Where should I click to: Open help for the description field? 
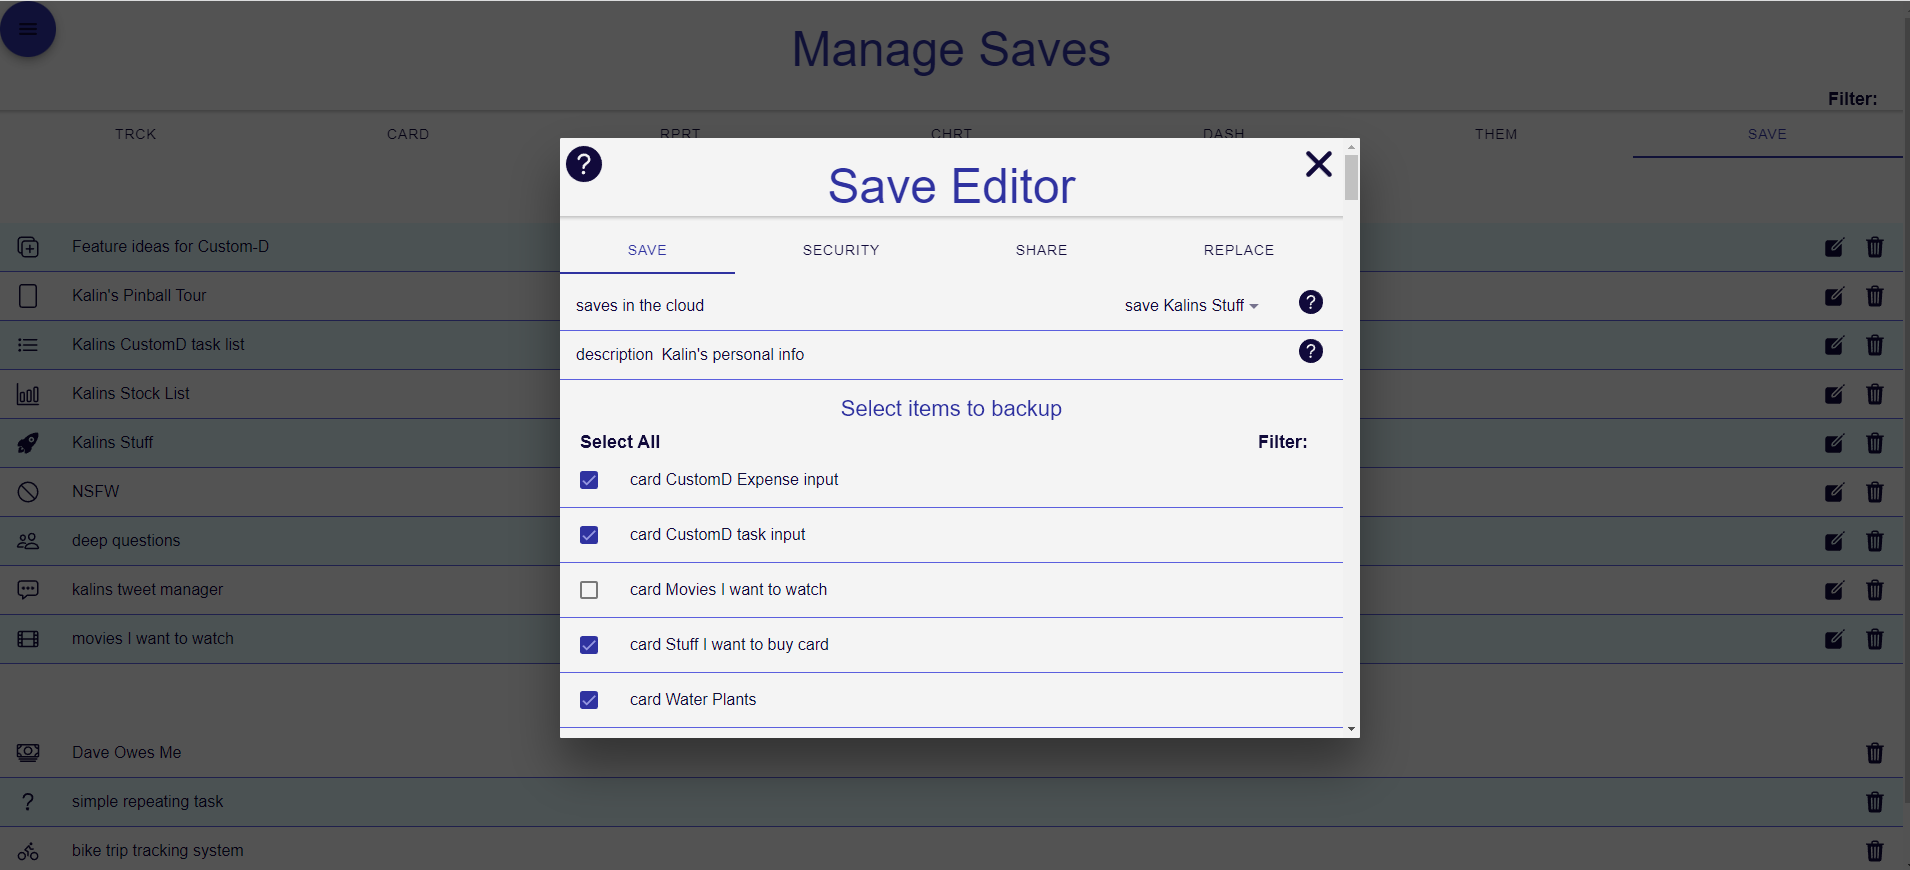(x=1311, y=351)
